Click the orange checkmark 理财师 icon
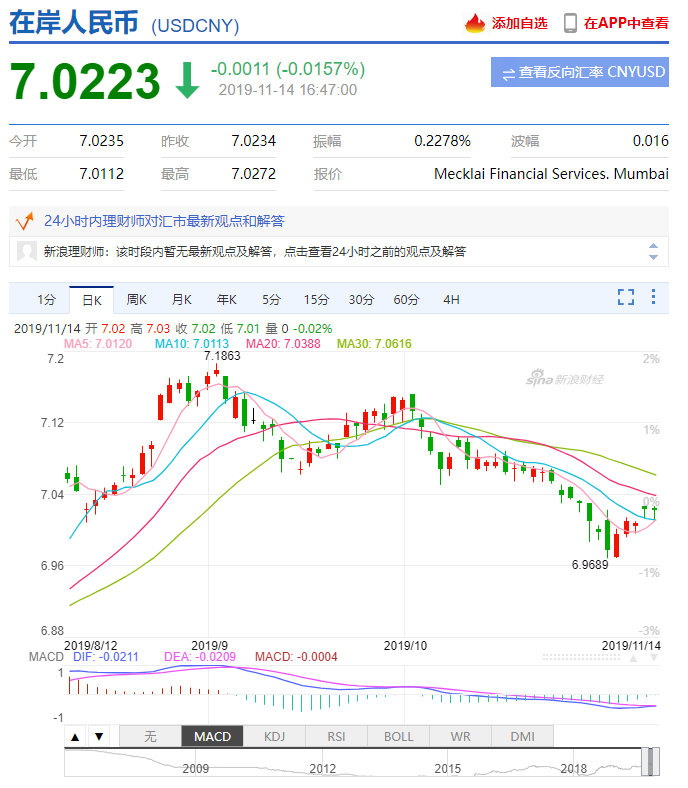This screenshot has height=788, width=688. (x=25, y=220)
